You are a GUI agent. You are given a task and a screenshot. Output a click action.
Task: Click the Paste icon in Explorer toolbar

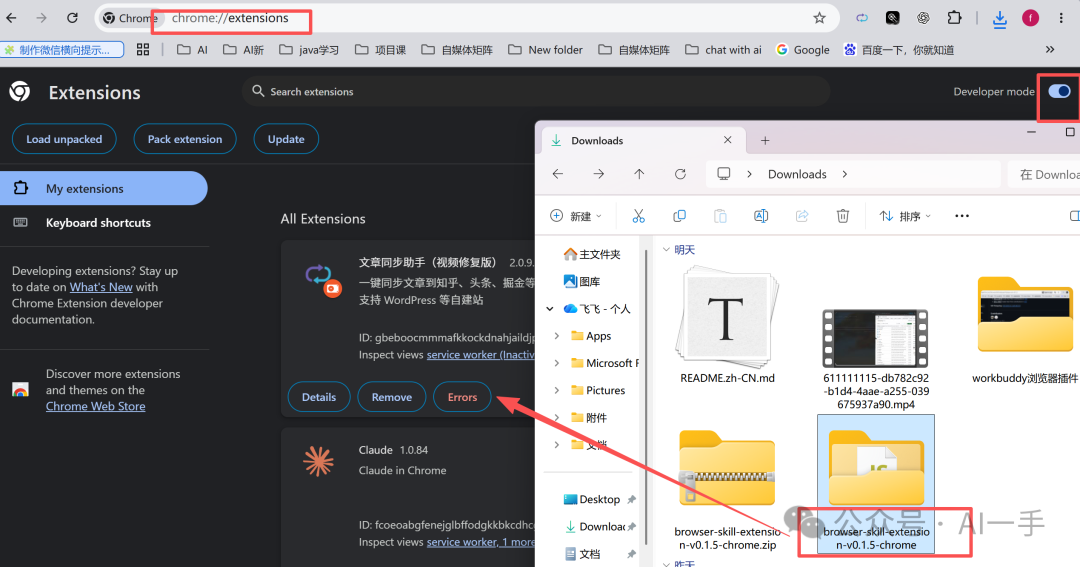pyautogui.click(x=720, y=216)
